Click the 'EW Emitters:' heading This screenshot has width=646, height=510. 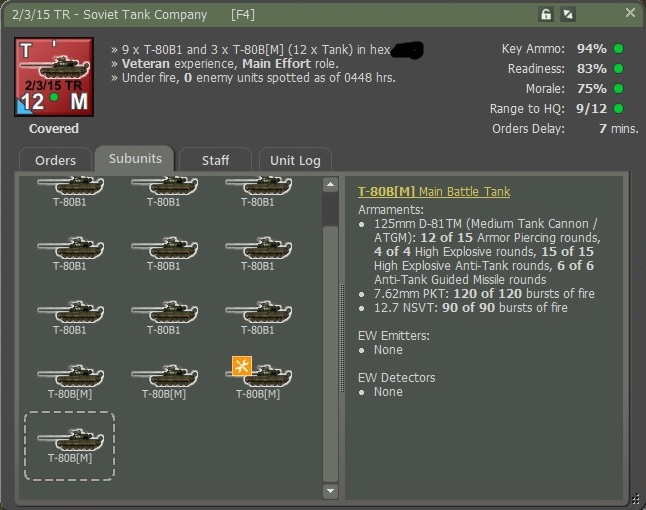tap(394, 336)
